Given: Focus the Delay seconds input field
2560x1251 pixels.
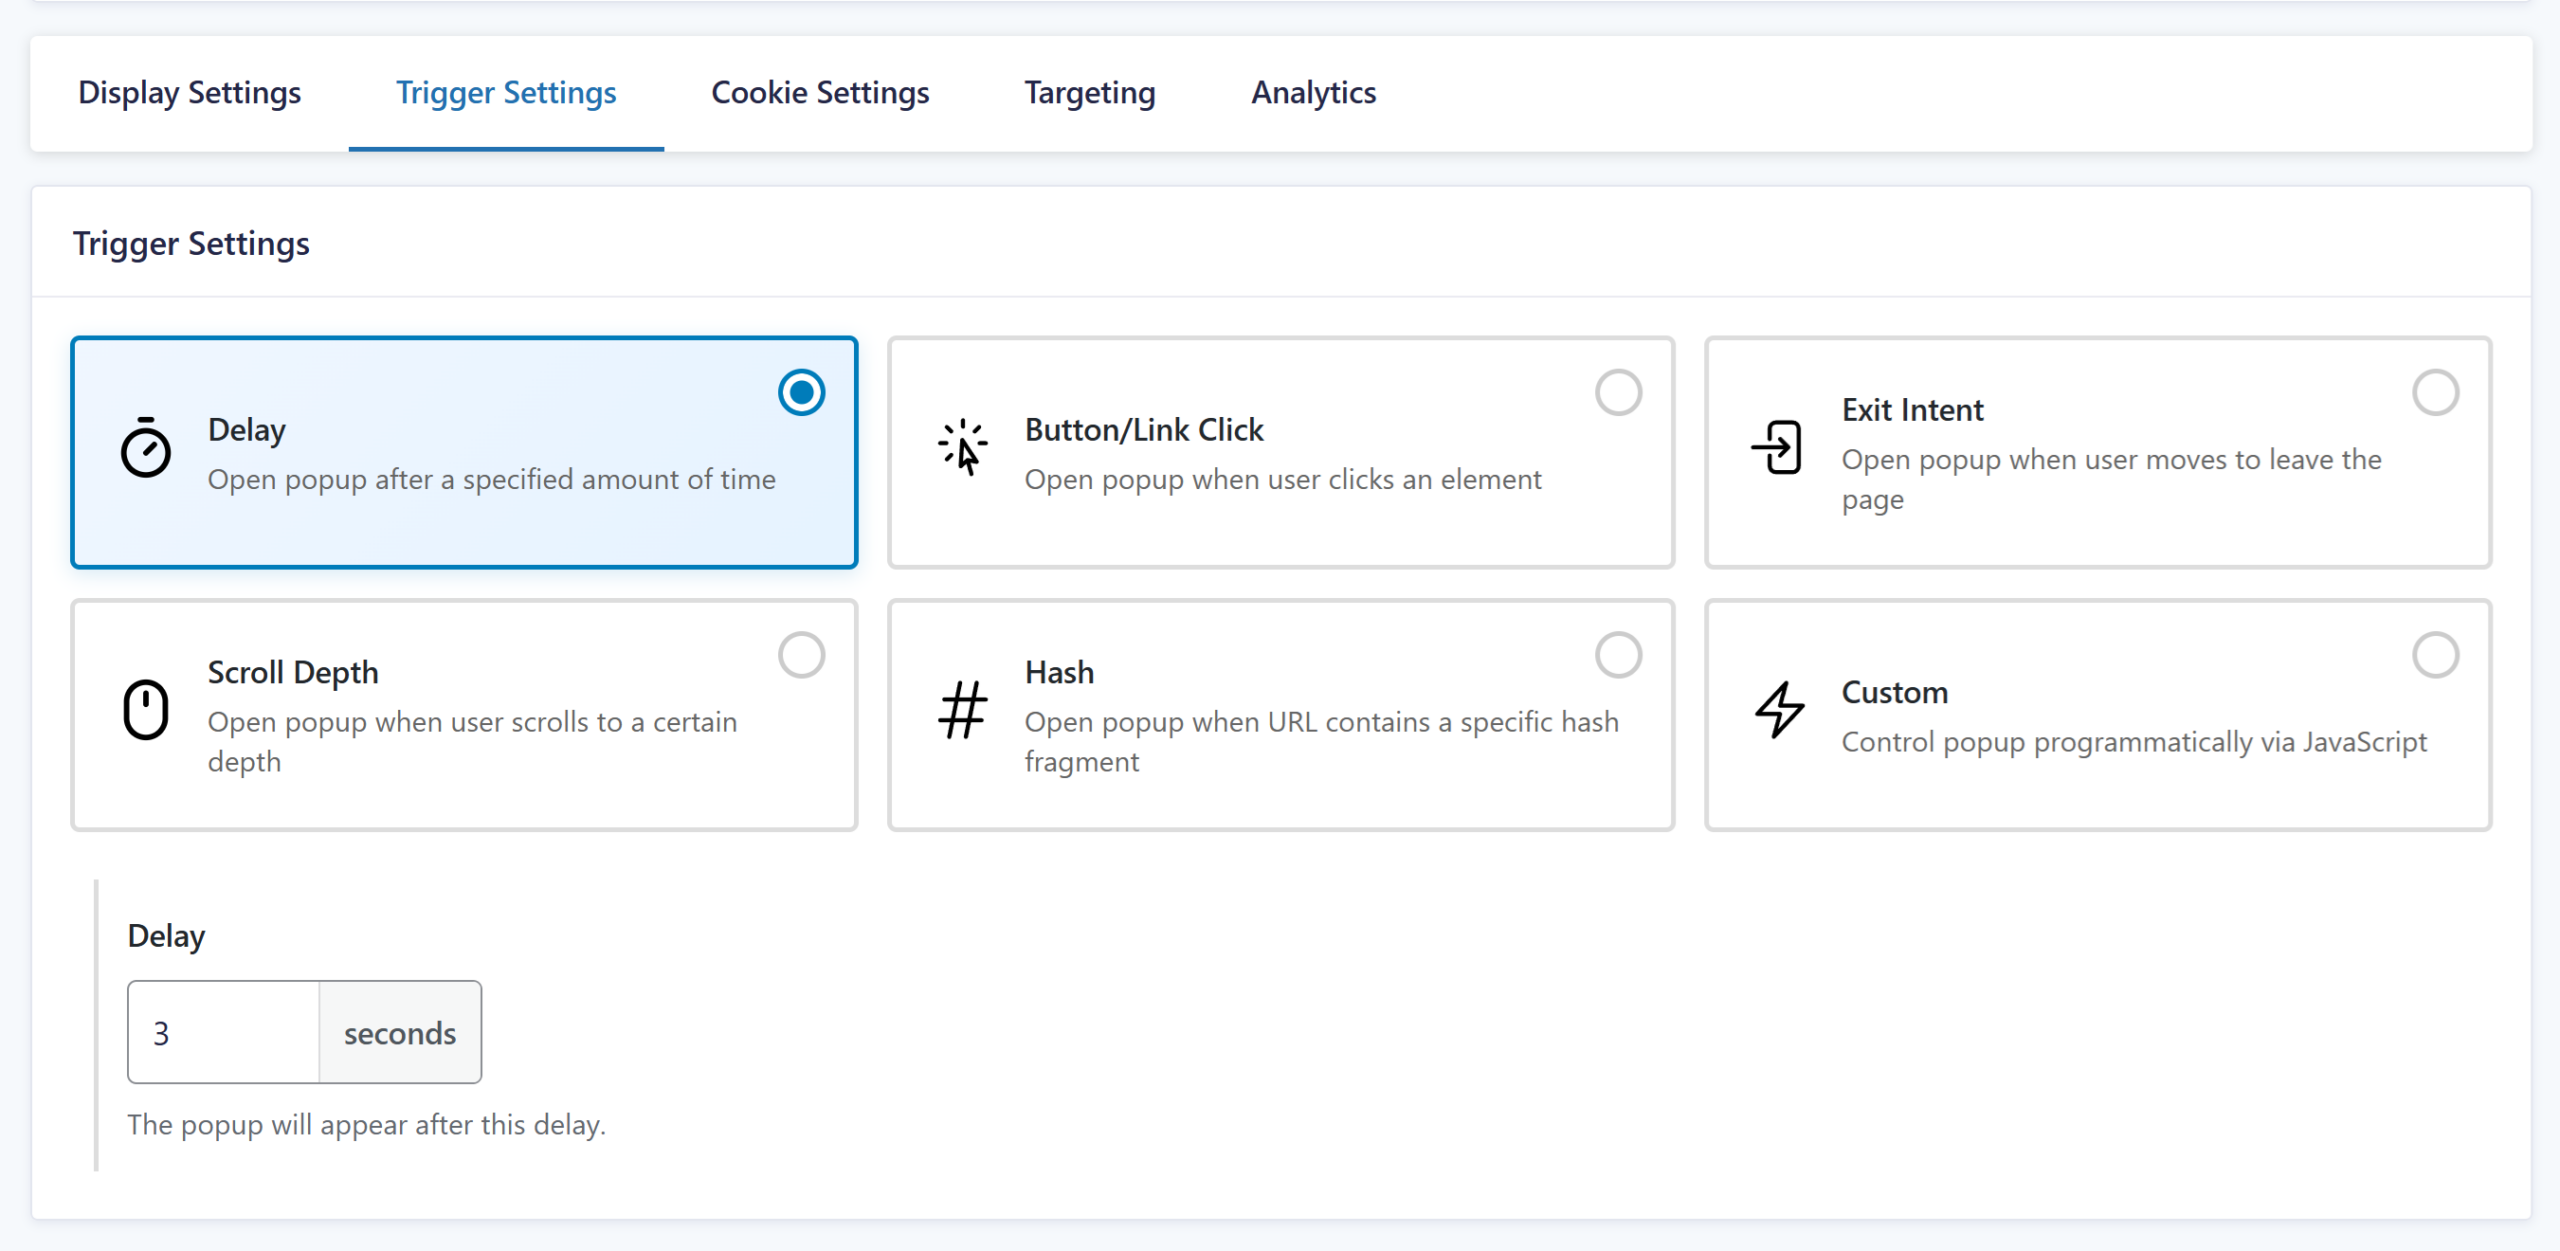Looking at the screenshot, I should (224, 1032).
